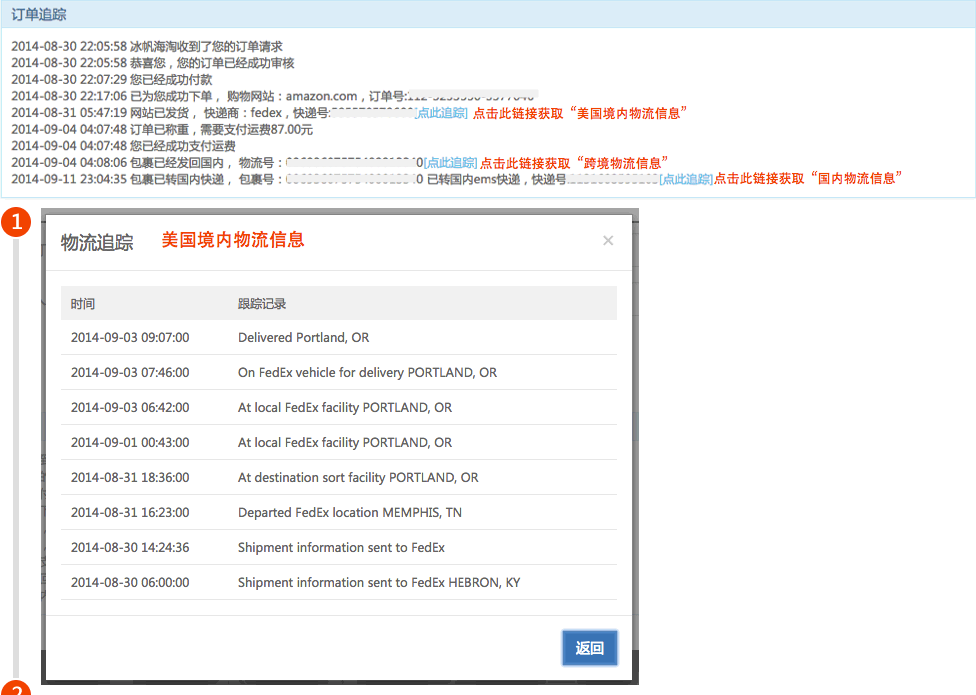Click the blue 返回 button
This screenshot has width=976, height=695.
pos(589,648)
